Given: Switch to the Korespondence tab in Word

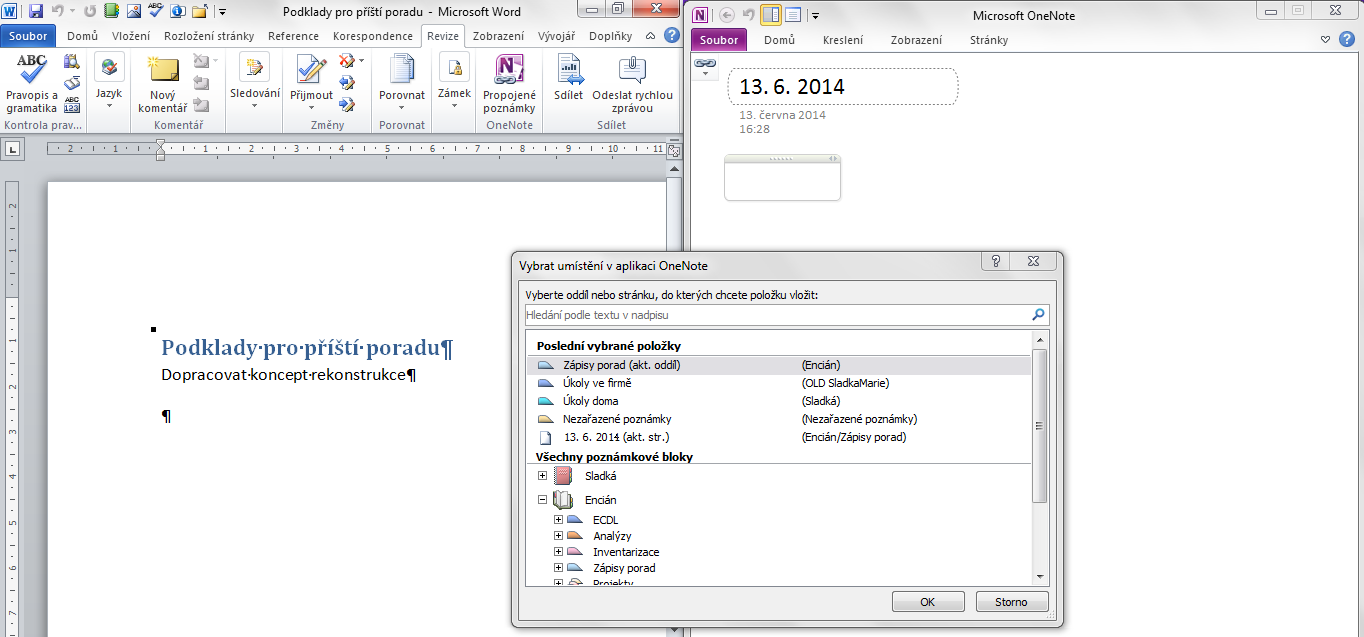Looking at the screenshot, I should (x=373, y=36).
